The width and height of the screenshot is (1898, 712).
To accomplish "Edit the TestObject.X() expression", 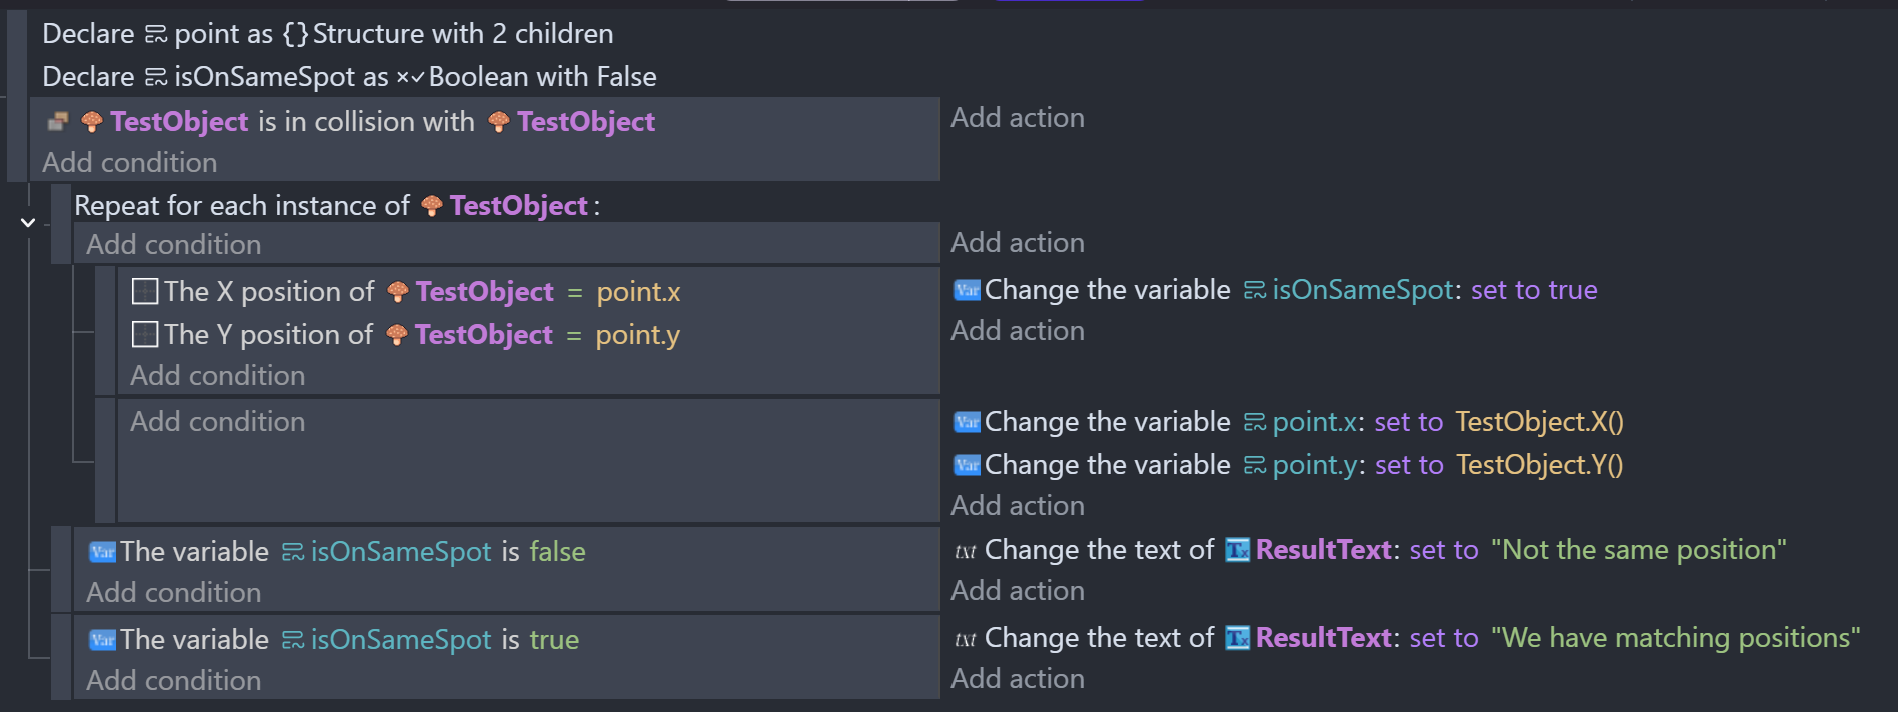I will click(x=1539, y=422).
